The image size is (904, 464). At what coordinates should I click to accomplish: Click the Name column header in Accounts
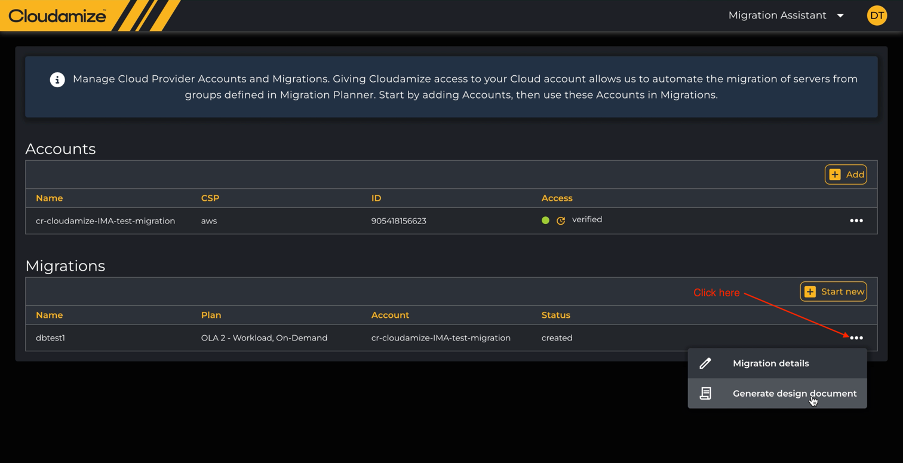[x=49, y=198]
